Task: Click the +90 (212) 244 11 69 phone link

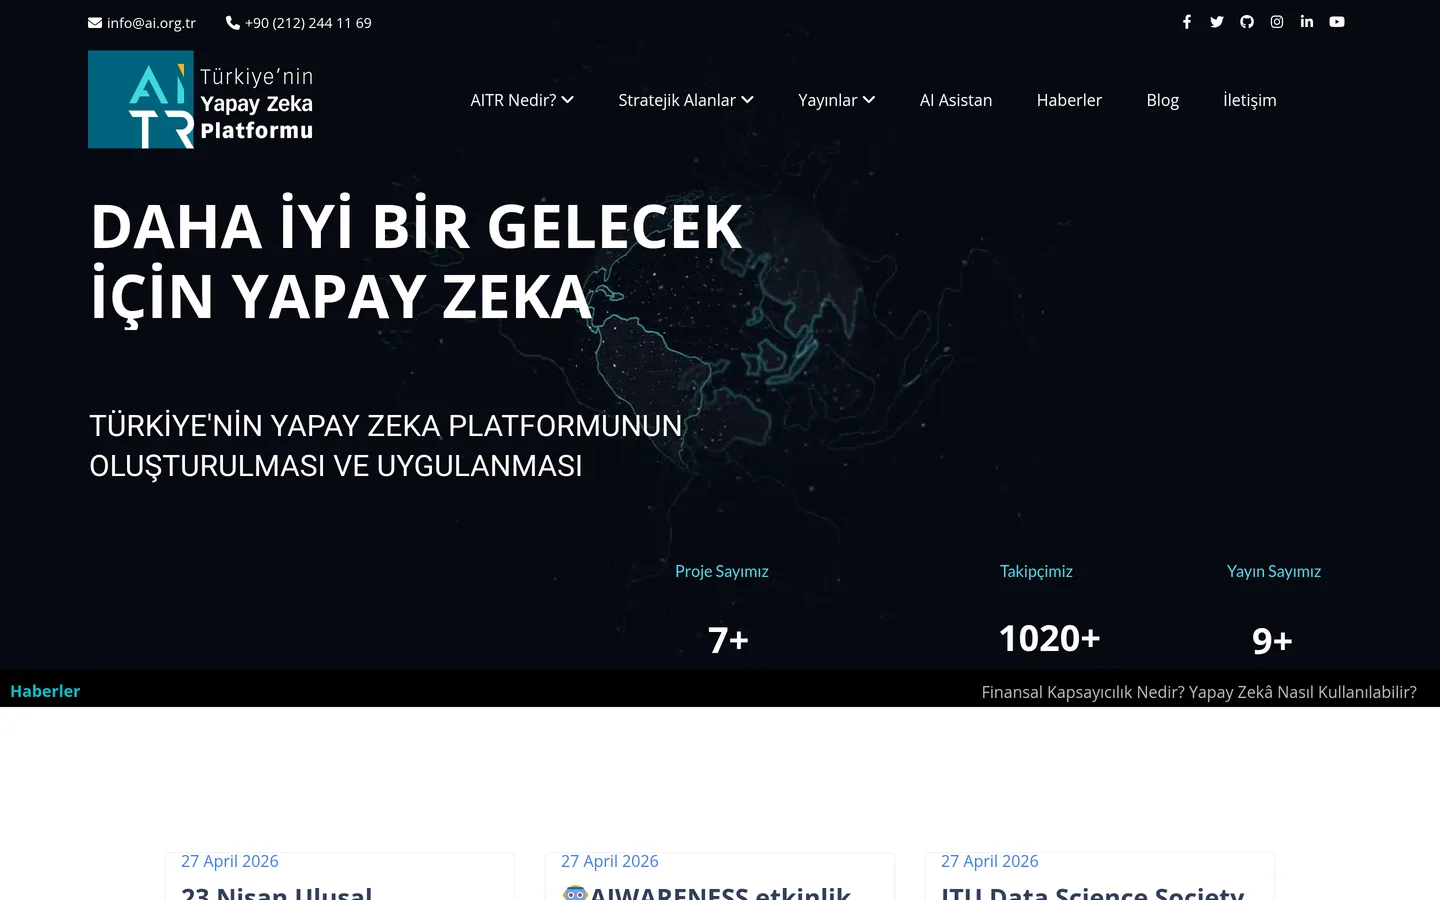Action: coord(308,23)
